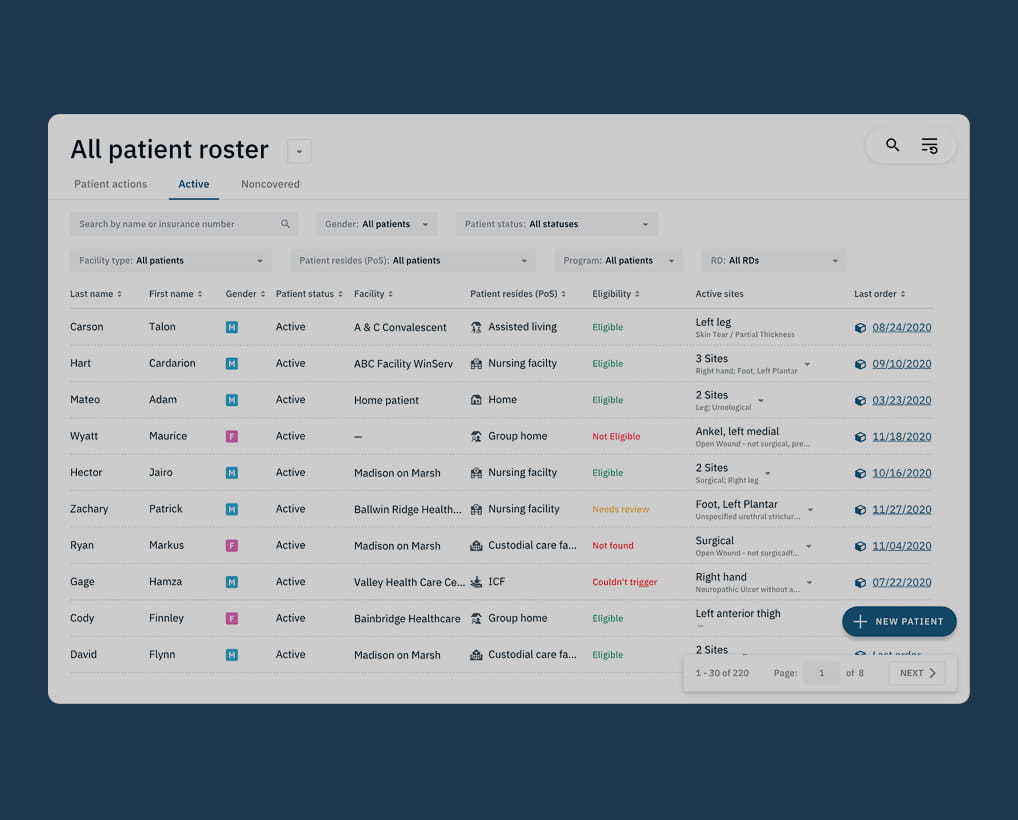
Task: Click last name David in roster
Action: click(83, 654)
